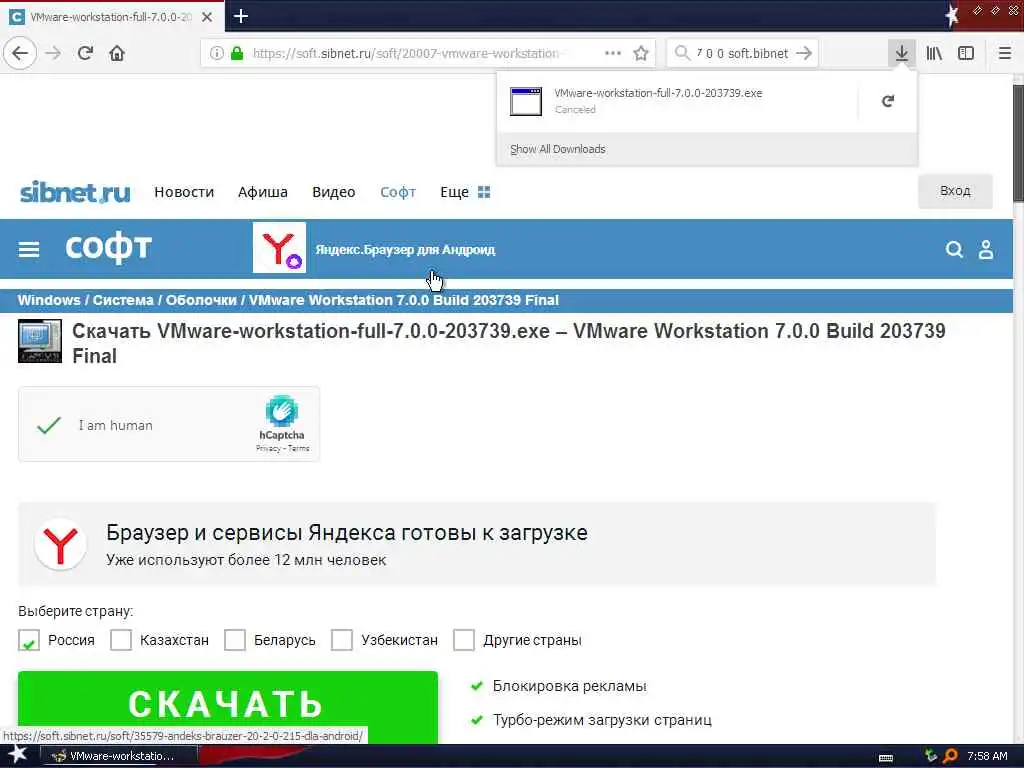Viewport: 1024px width, 768px height.
Task: Click the green СКАЧАТЬ button
Action: [228, 707]
